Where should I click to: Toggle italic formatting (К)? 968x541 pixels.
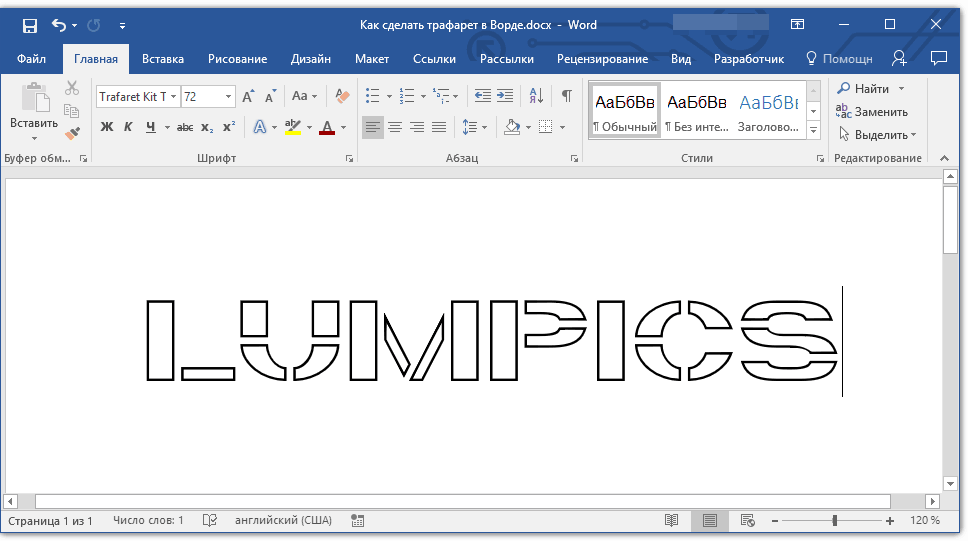(x=128, y=127)
